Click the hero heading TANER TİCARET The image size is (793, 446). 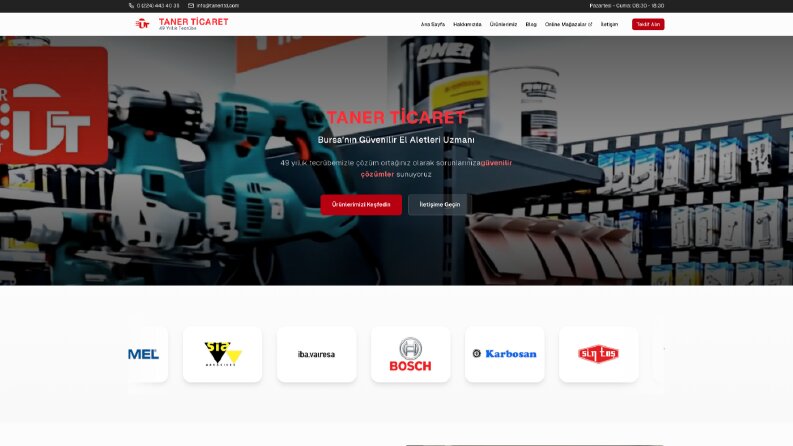[x=396, y=118]
